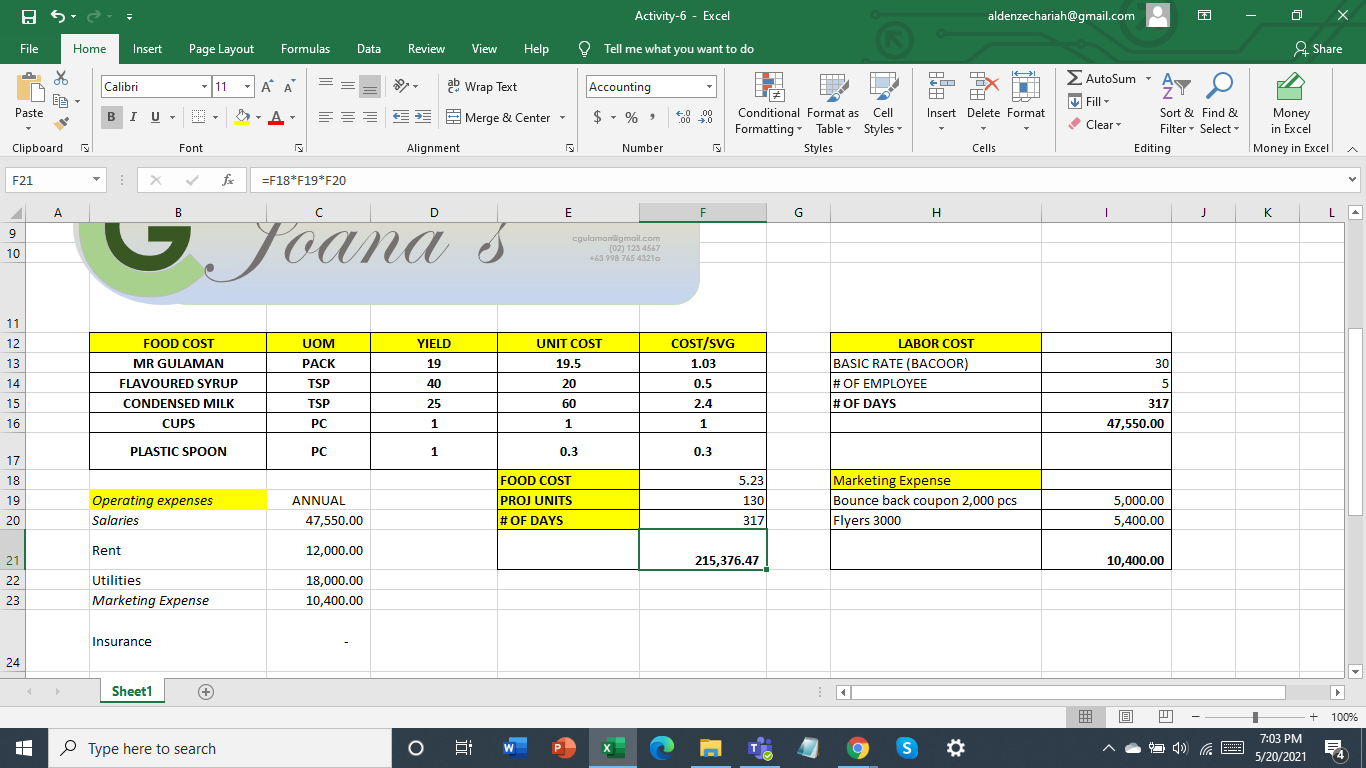Add a new sheet with plus button
1366x768 pixels.
tap(206, 691)
